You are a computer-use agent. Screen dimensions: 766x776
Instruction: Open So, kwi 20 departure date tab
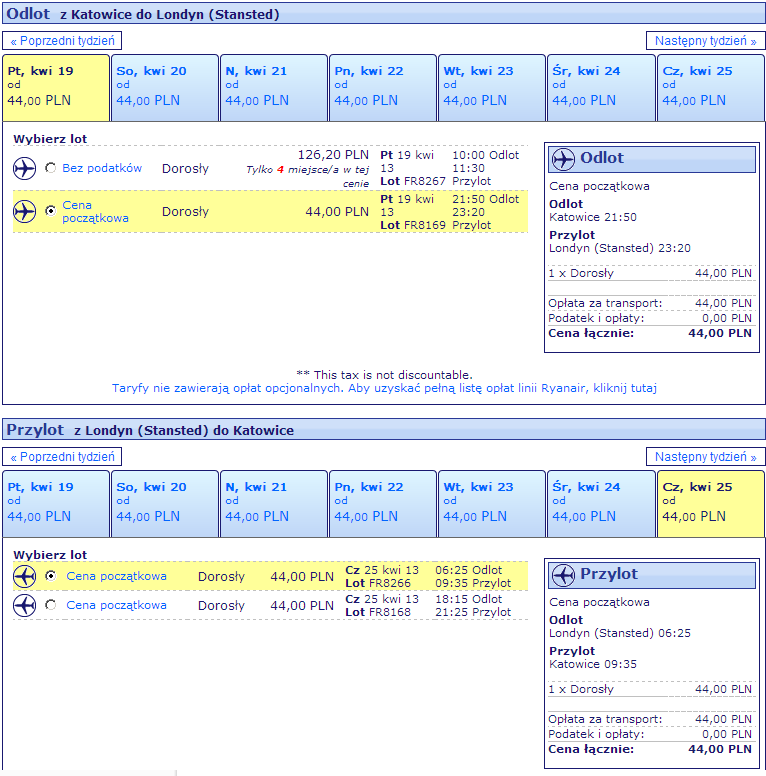(x=165, y=88)
